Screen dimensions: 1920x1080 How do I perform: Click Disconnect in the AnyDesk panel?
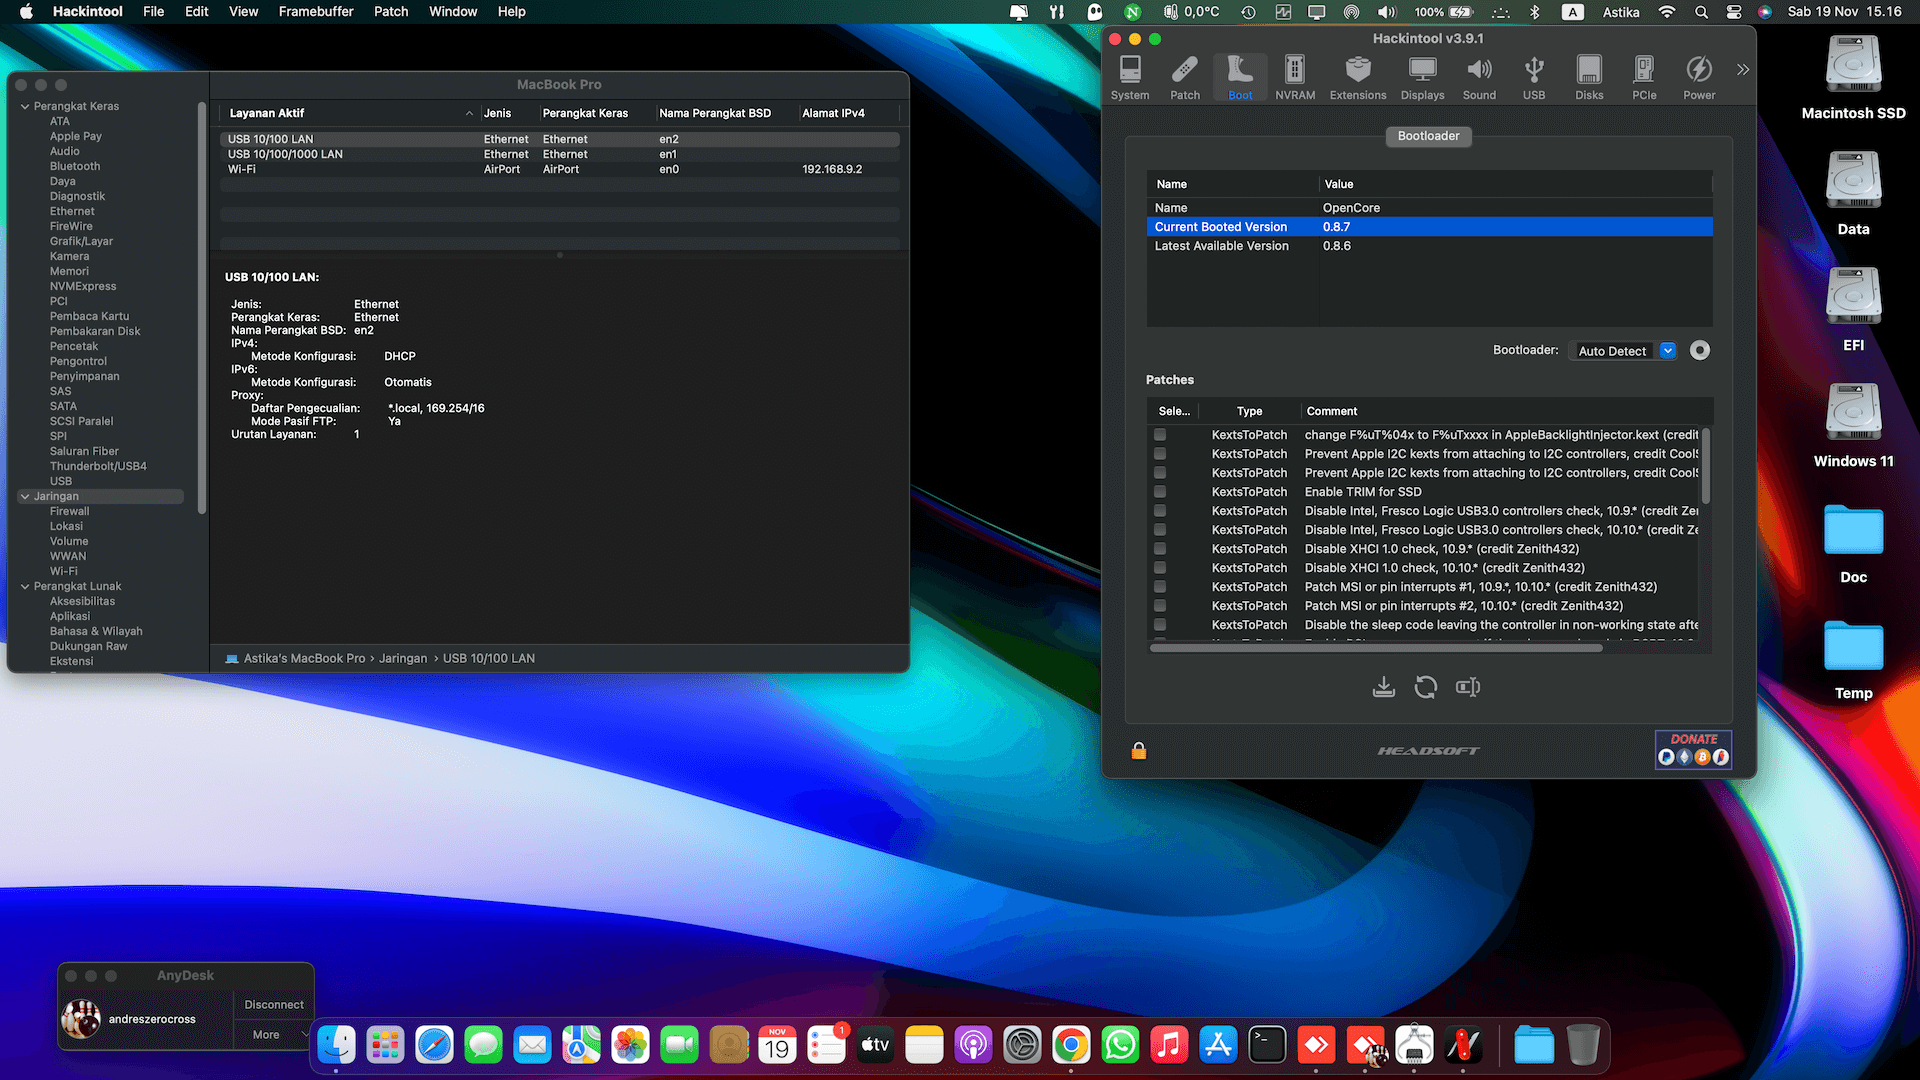click(274, 1005)
